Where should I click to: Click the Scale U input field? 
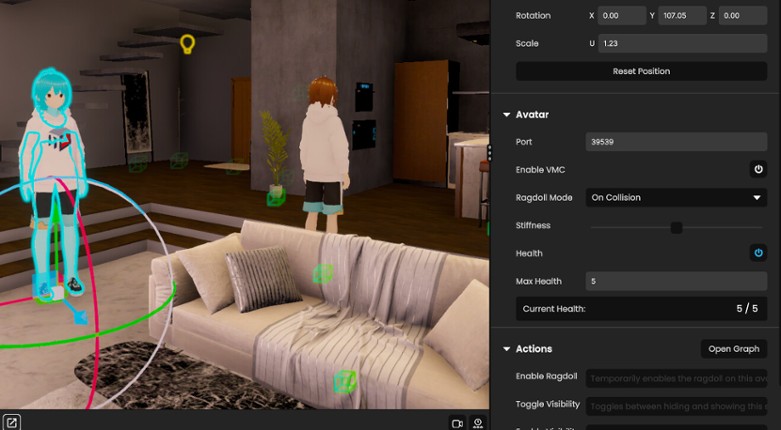[x=682, y=43]
